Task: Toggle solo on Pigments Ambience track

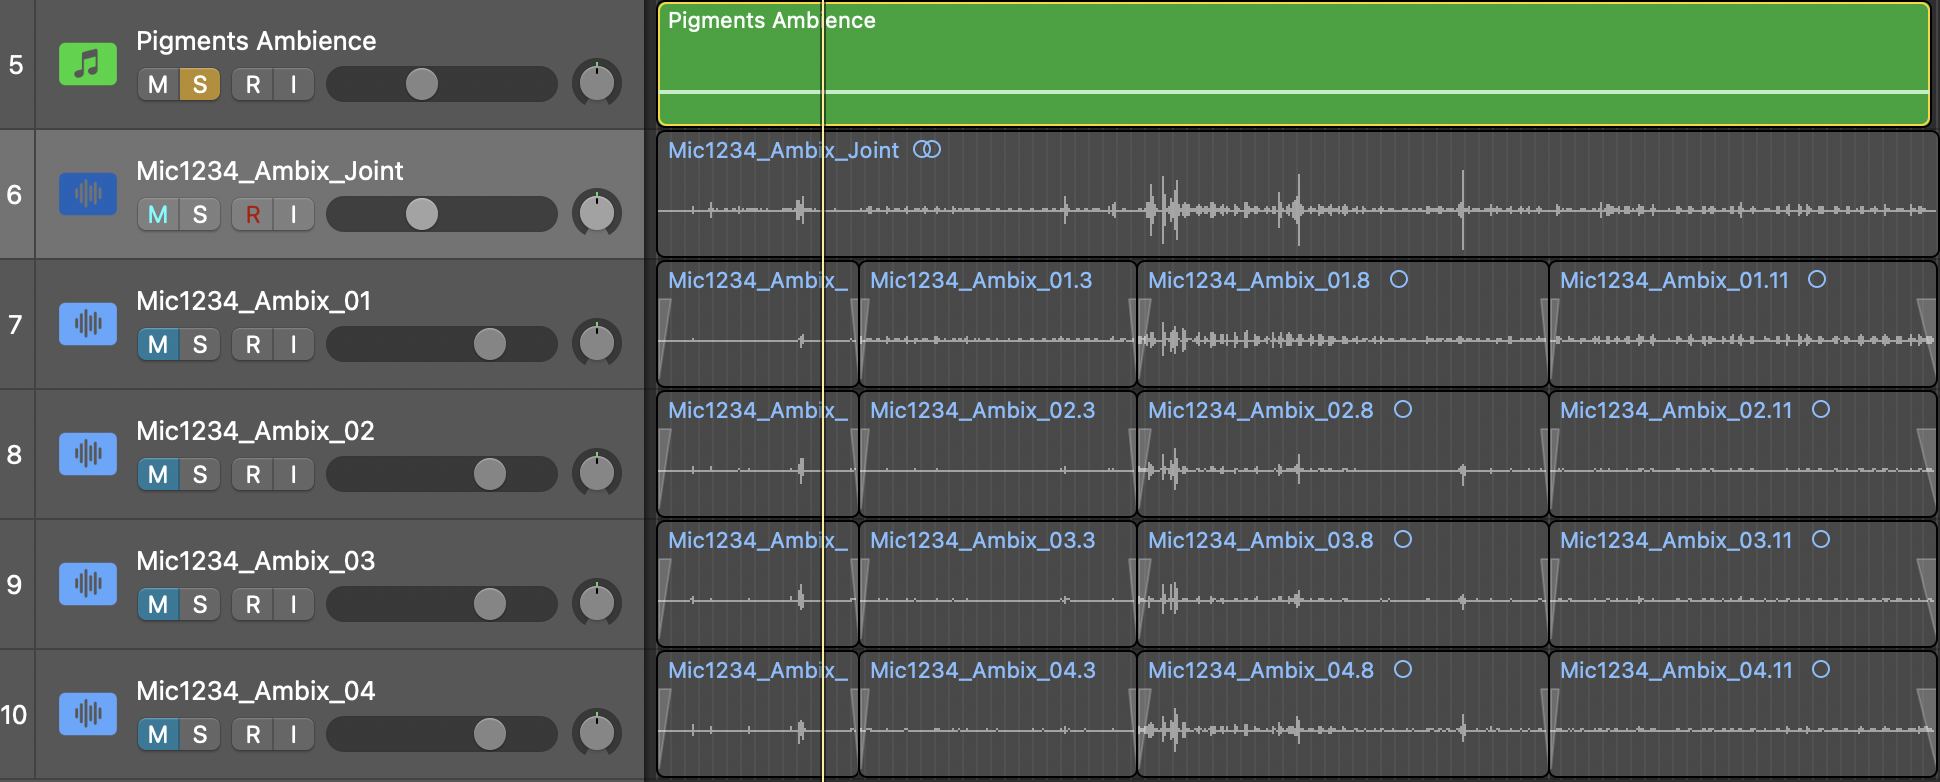Action: click(x=200, y=85)
